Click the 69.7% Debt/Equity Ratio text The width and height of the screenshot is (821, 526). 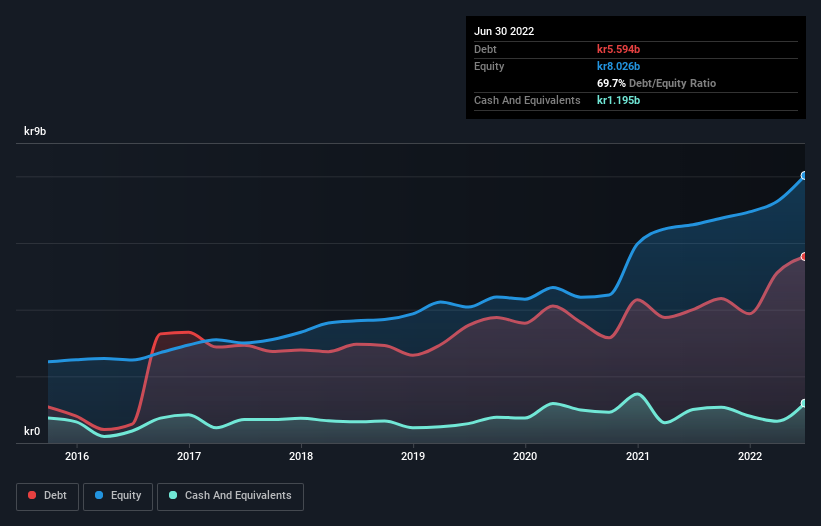click(x=656, y=83)
